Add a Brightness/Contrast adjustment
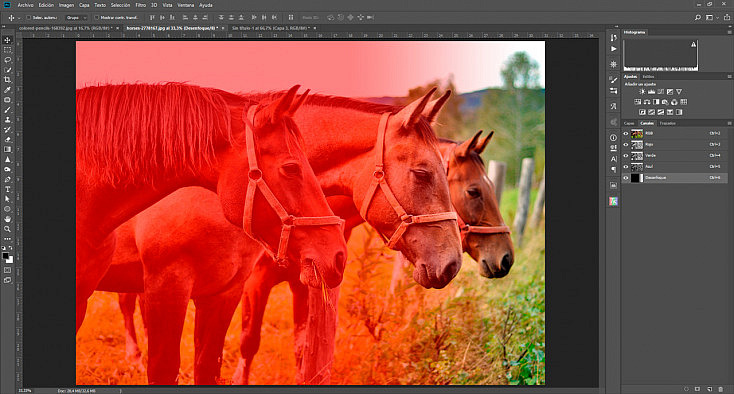 [642, 92]
